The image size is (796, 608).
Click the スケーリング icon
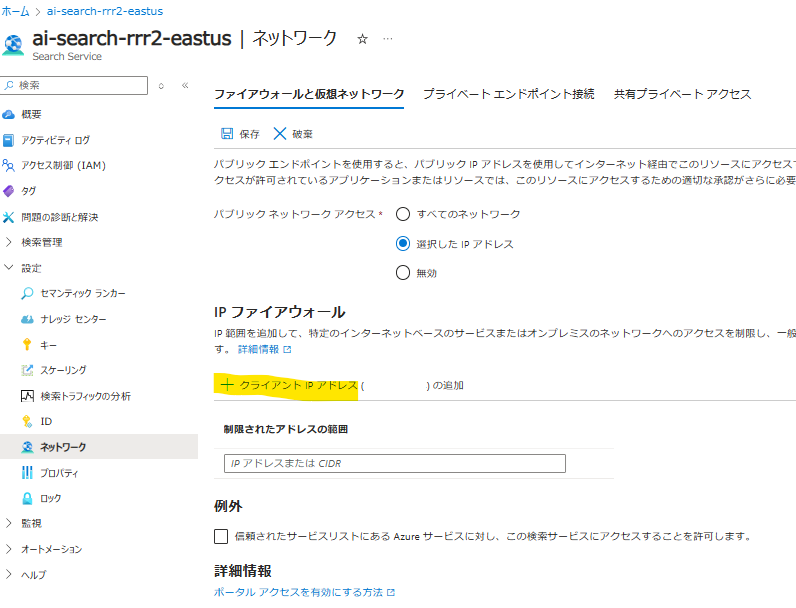[x=27, y=370]
